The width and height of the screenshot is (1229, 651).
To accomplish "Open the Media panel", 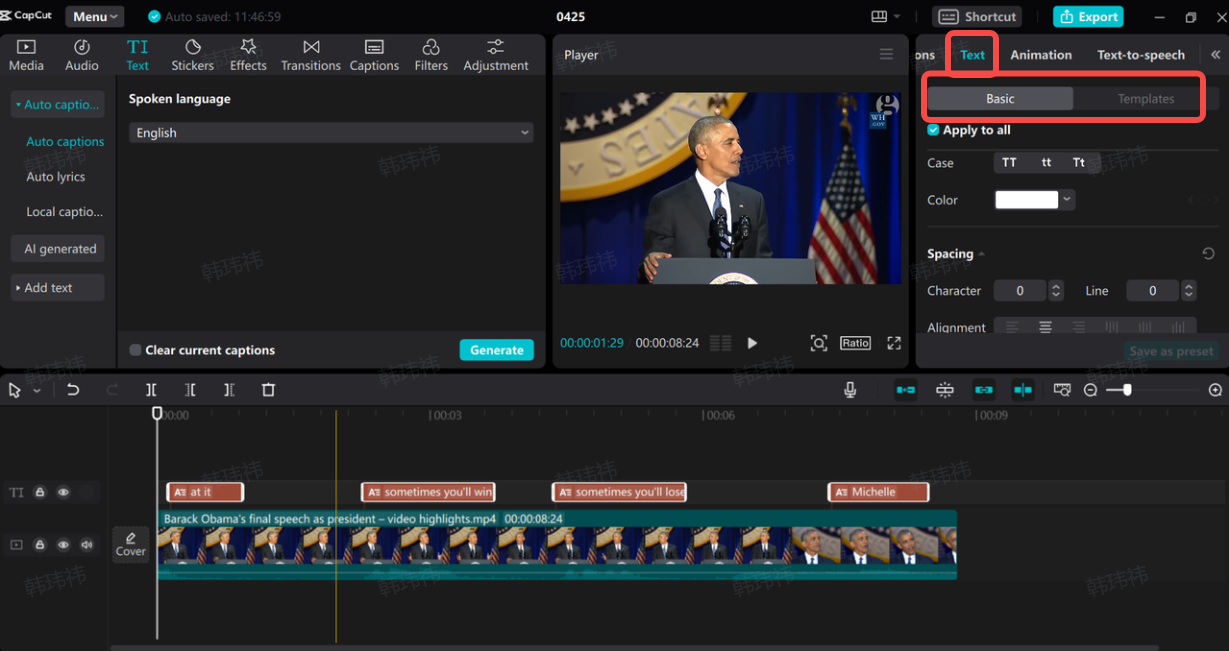I will click(x=26, y=55).
